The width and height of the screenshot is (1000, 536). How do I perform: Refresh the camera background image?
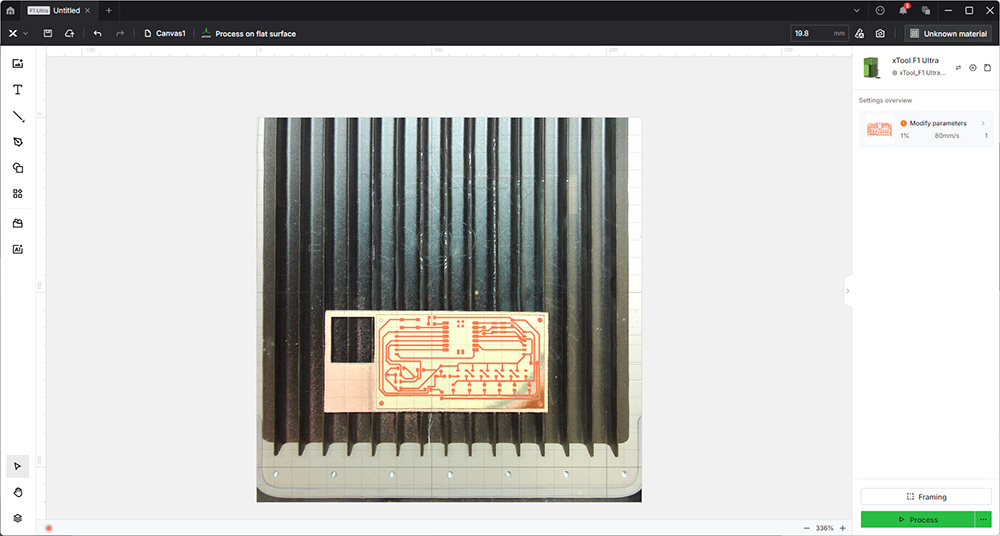pos(880,33)
